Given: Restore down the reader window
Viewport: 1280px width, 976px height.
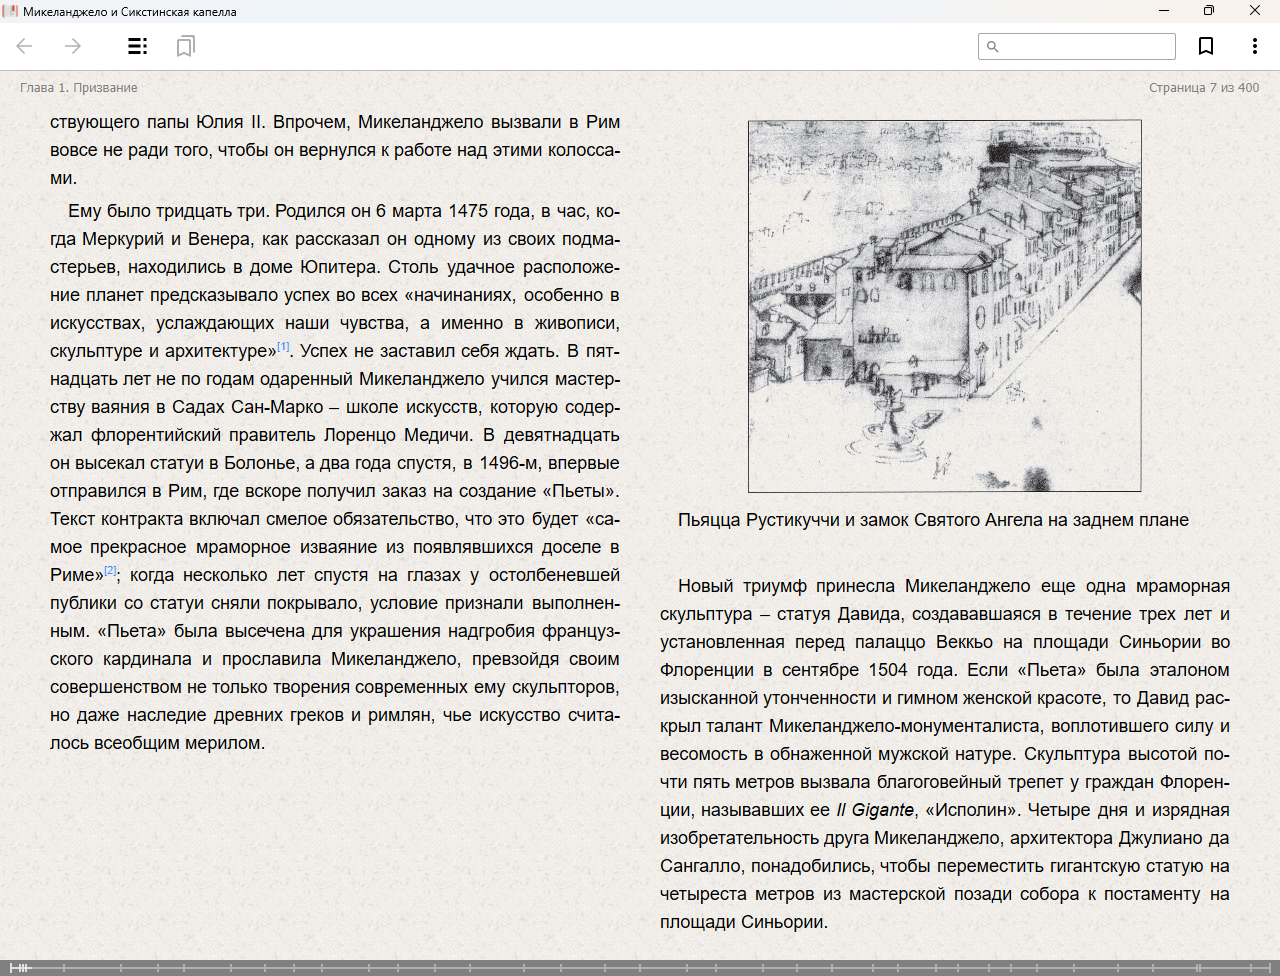Looking at the screenshot, I should pos(1209,11).
